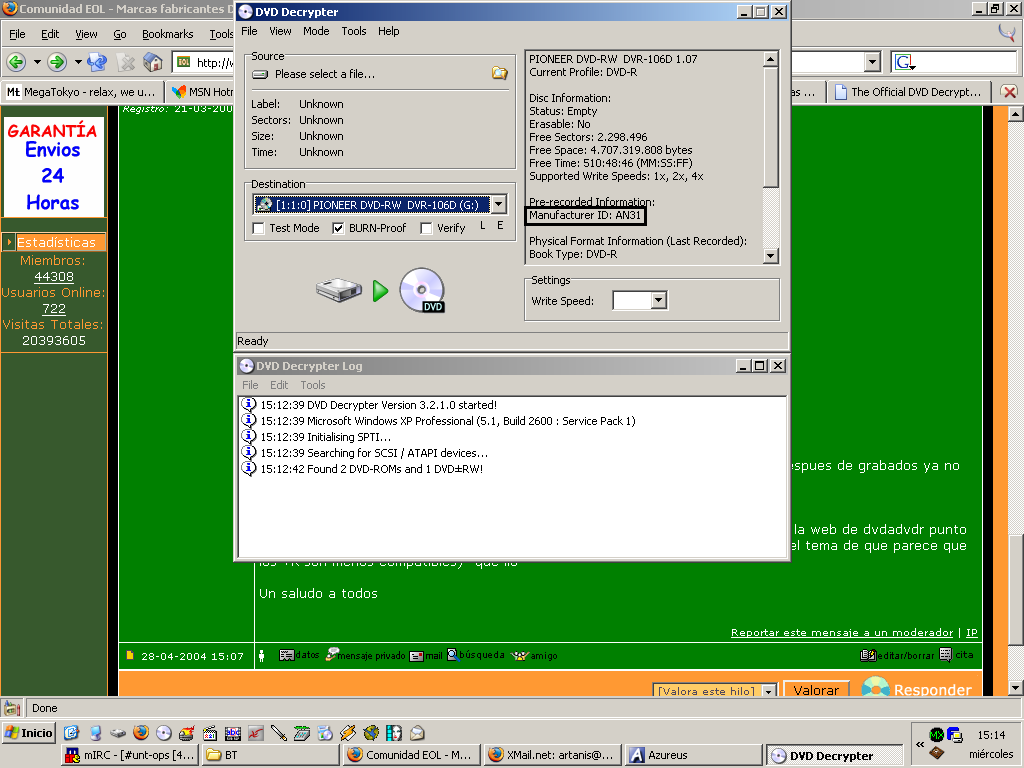Open the Firefox address bar dropdown

coord(872,62)
